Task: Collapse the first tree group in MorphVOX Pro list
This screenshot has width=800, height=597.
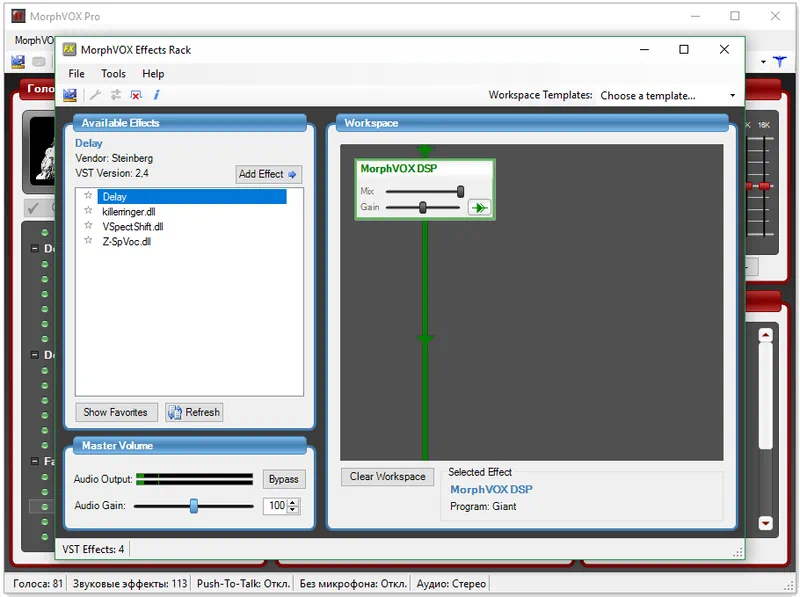Action: (35, 248)
